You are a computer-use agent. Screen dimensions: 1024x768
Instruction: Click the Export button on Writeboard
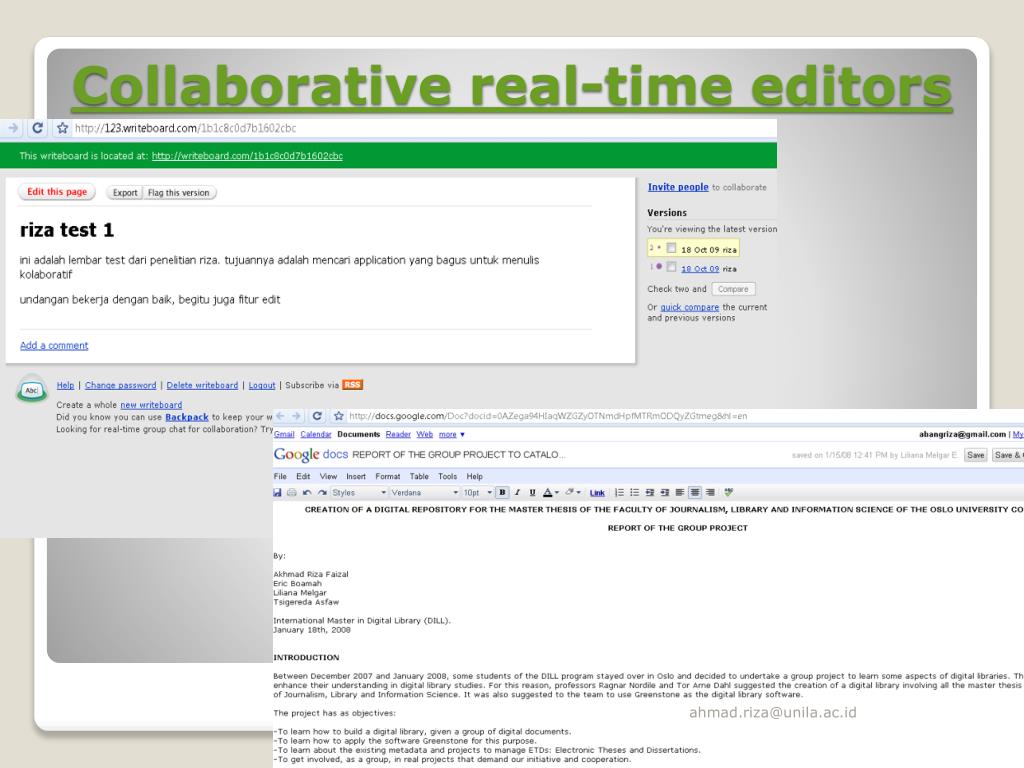[125, 193]
